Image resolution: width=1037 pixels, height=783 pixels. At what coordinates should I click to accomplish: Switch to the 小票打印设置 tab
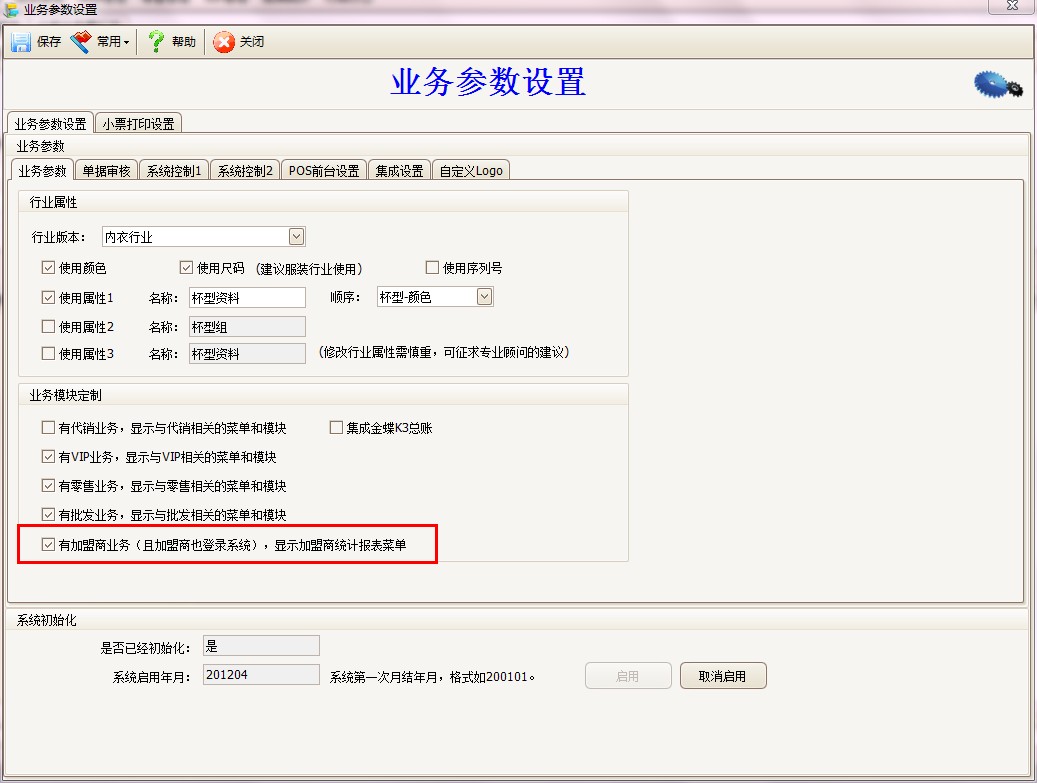point(139,122)
